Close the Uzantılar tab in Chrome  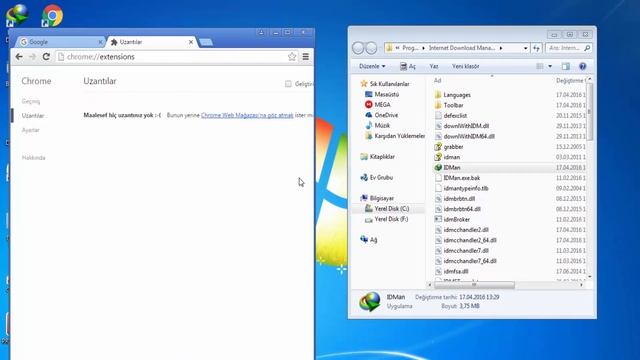191,42
